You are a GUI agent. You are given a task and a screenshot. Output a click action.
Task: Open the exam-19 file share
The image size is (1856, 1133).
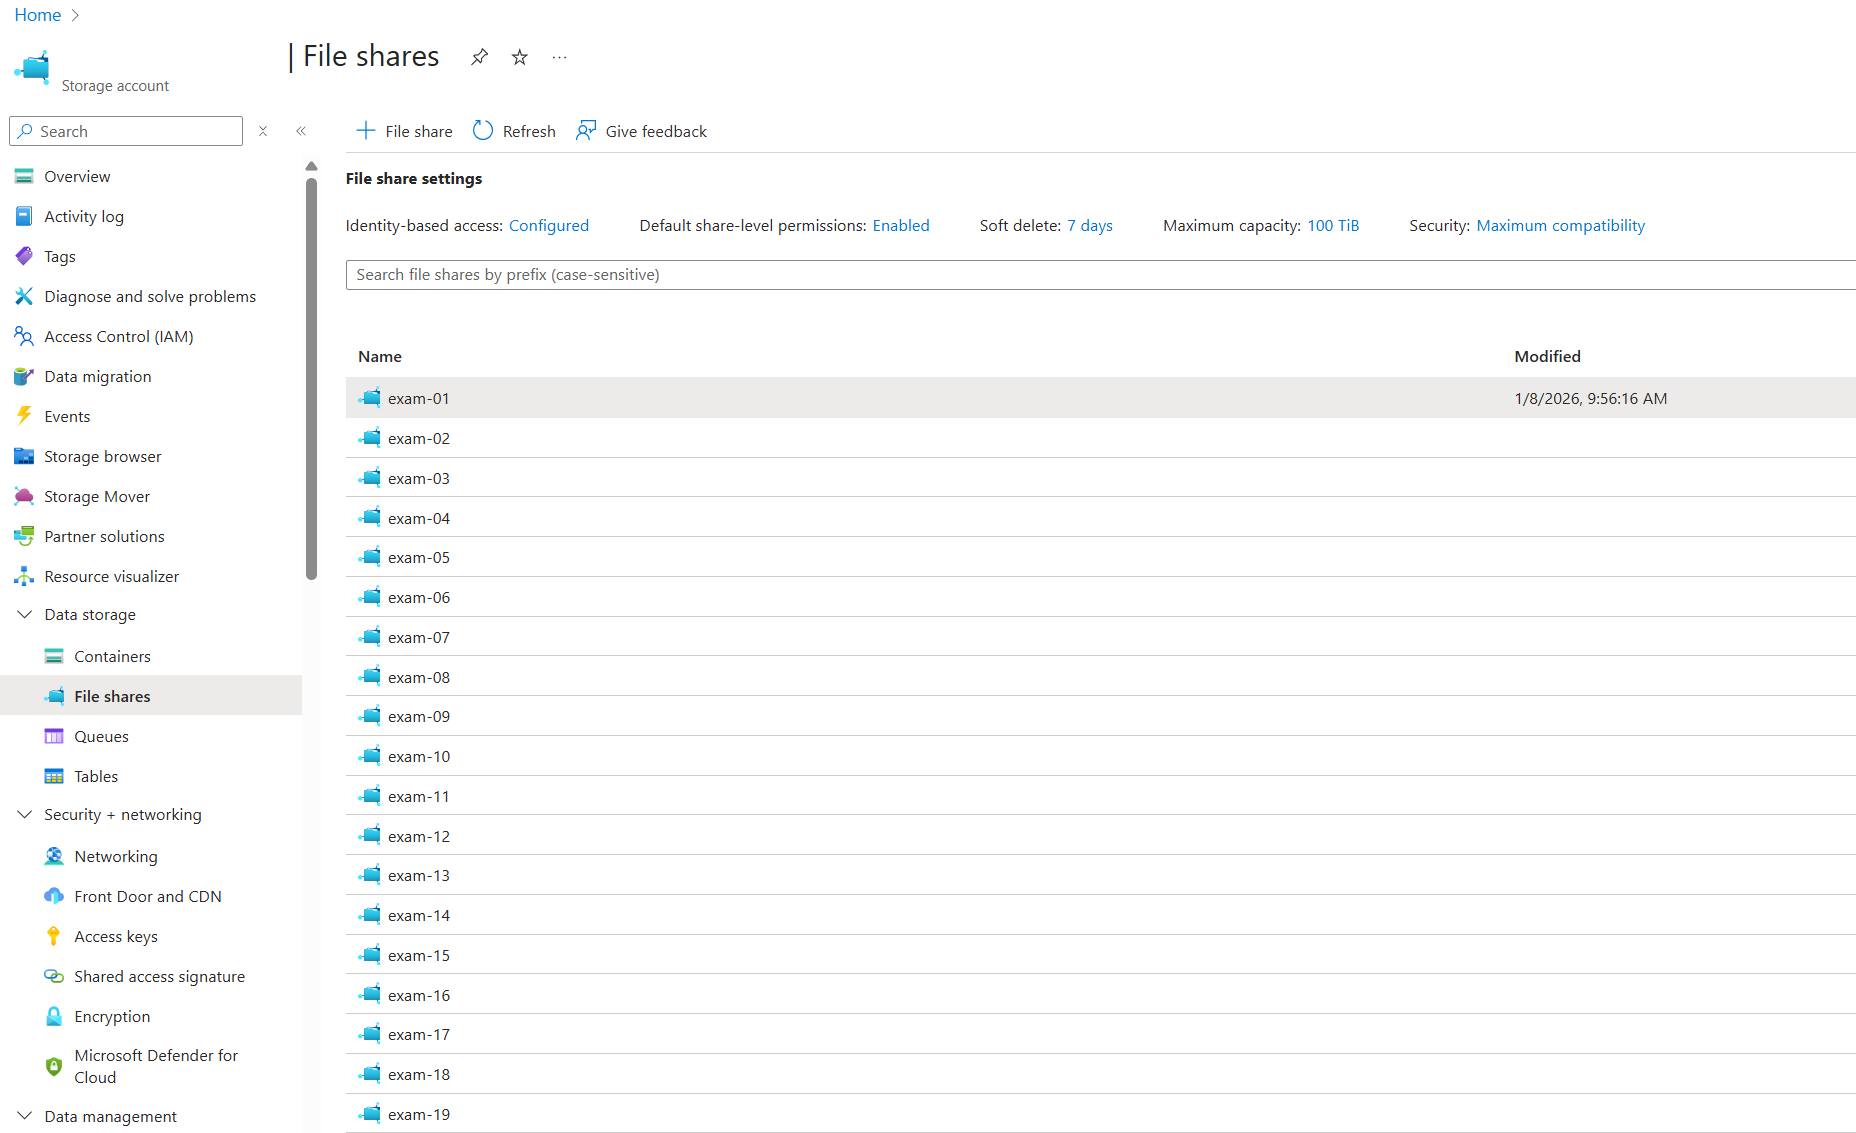(419, 1114)
